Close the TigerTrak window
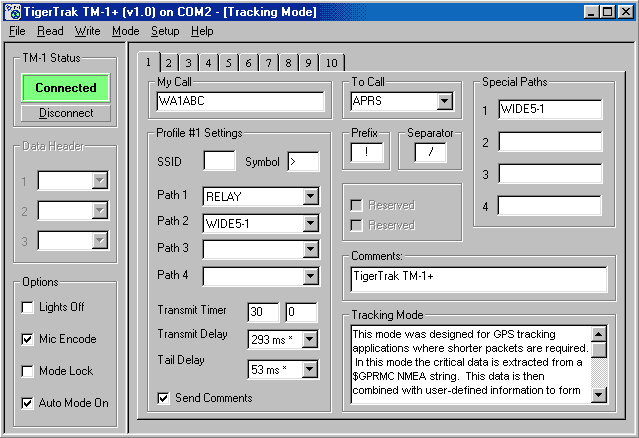 pos(626,12)
